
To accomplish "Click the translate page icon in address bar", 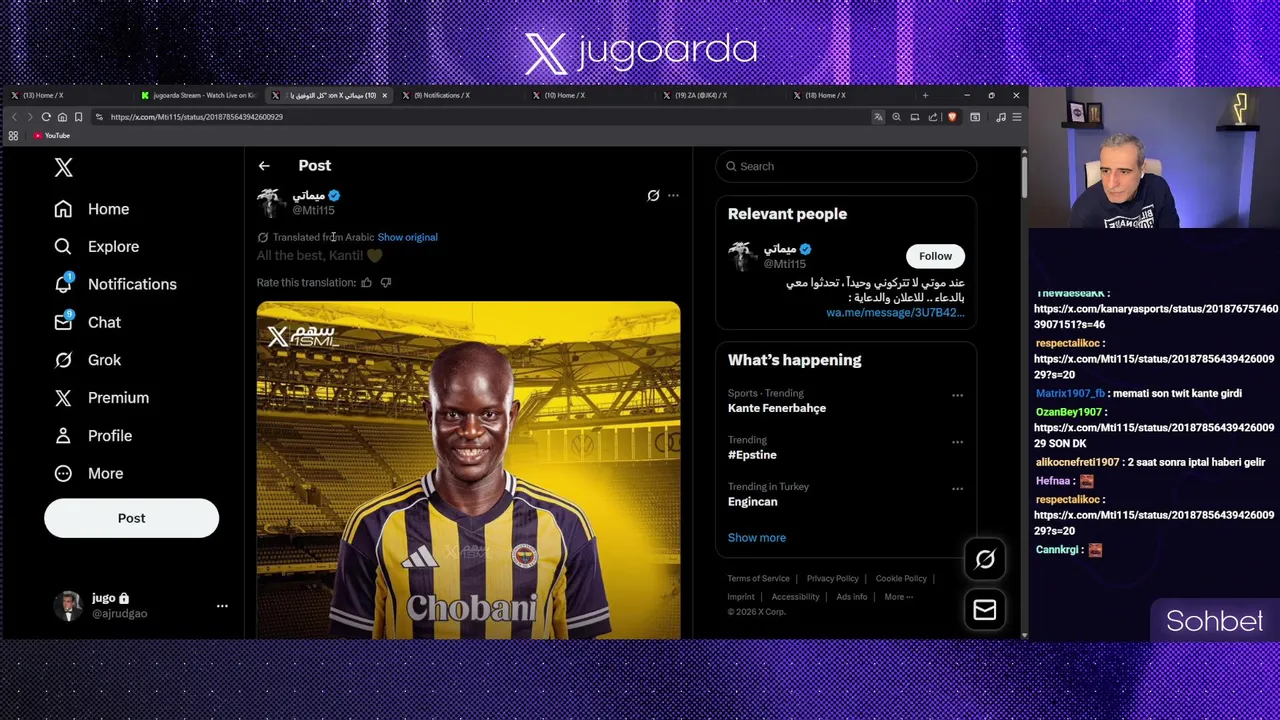I will [x=878, y=117].
